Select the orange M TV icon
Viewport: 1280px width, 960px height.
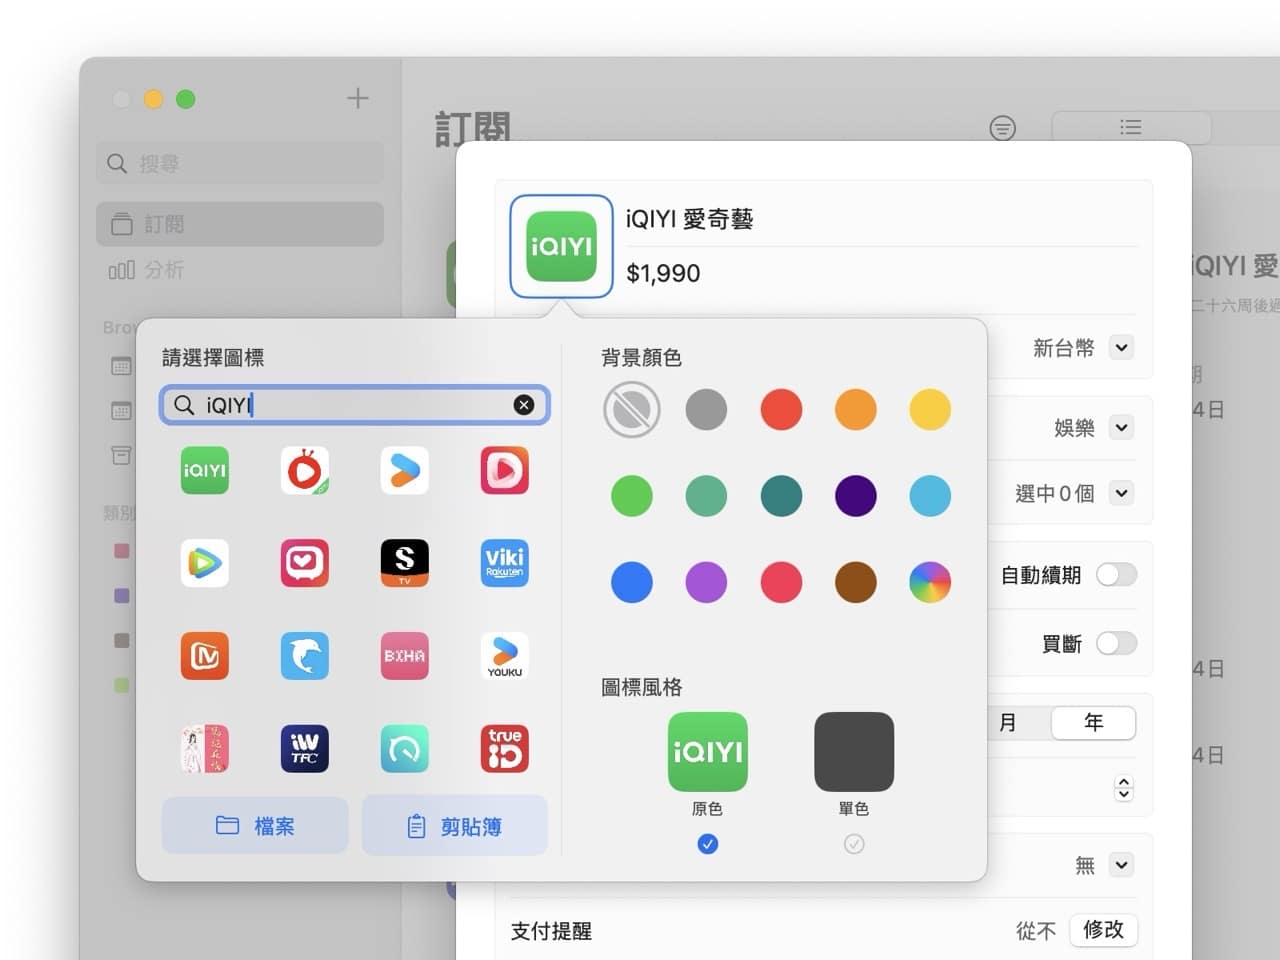(205, 656)
